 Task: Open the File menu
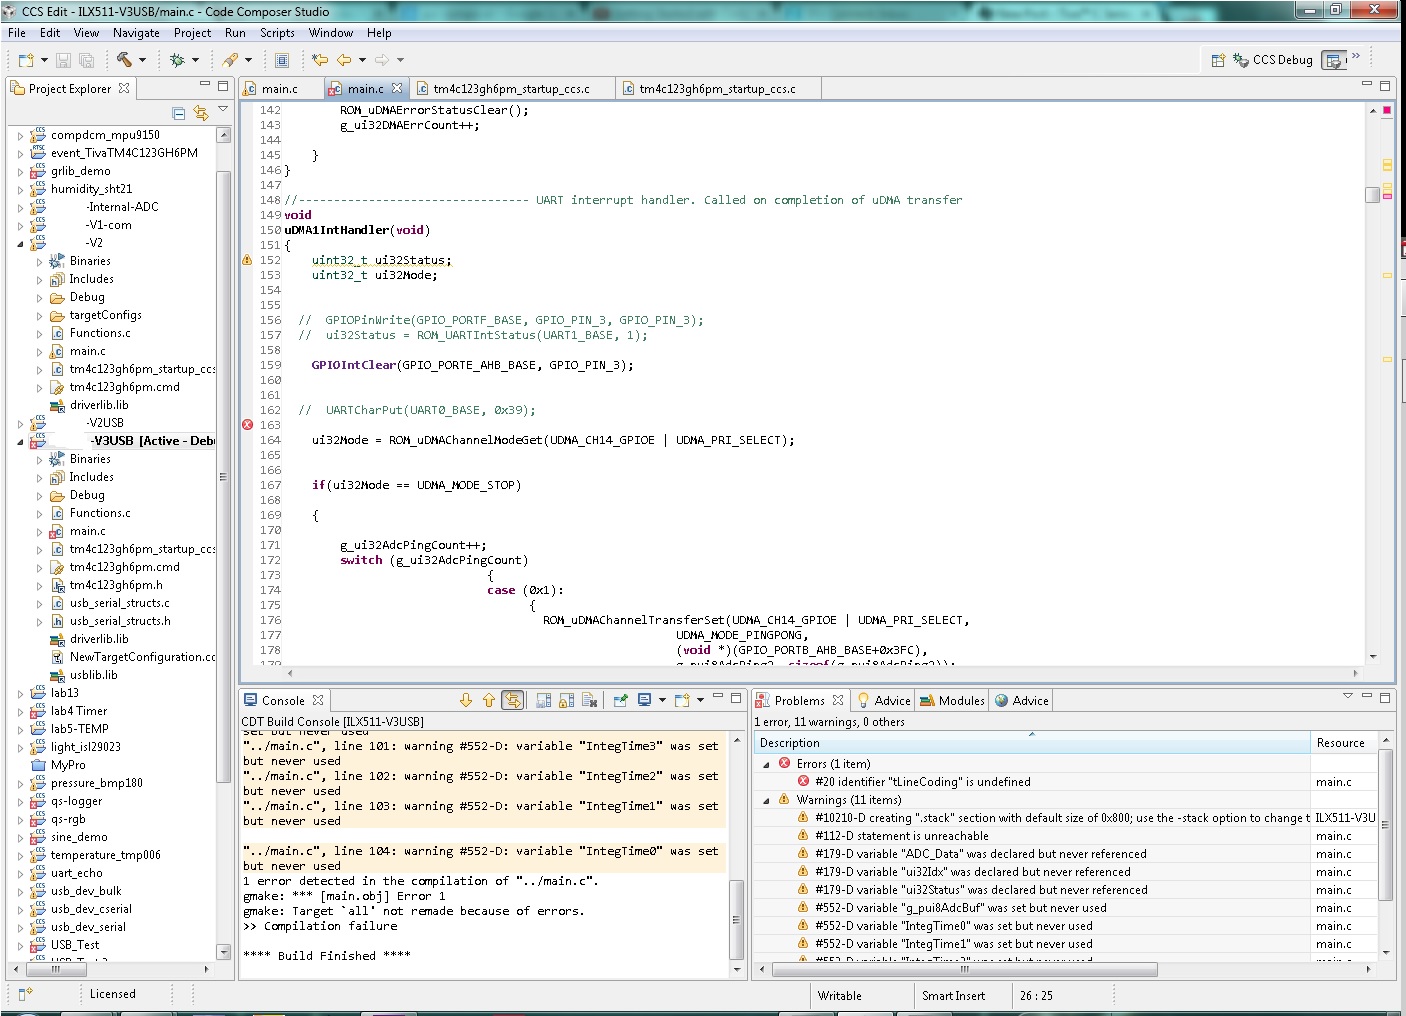(x=17, y=33)
